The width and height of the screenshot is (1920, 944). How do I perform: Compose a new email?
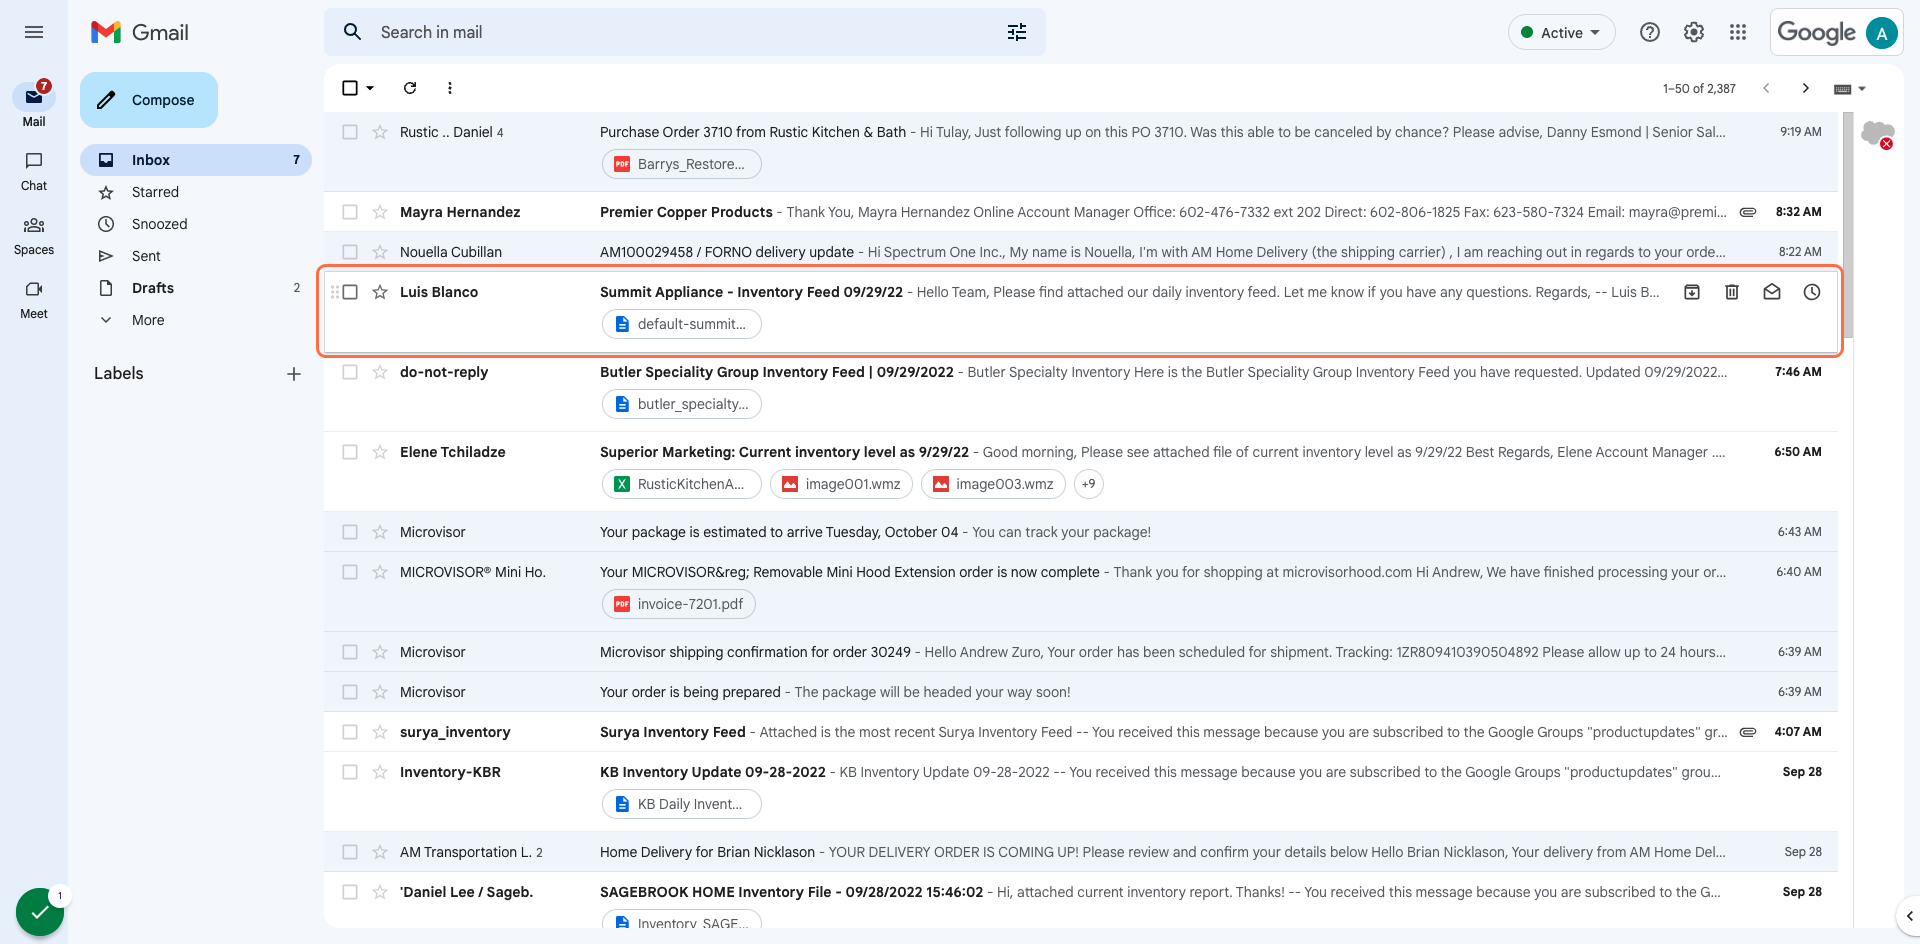coord(149,100)
